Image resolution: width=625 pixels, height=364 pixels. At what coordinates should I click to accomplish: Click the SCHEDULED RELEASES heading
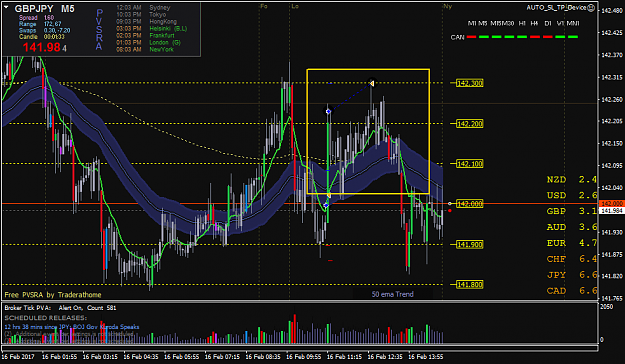coord(45,318)
